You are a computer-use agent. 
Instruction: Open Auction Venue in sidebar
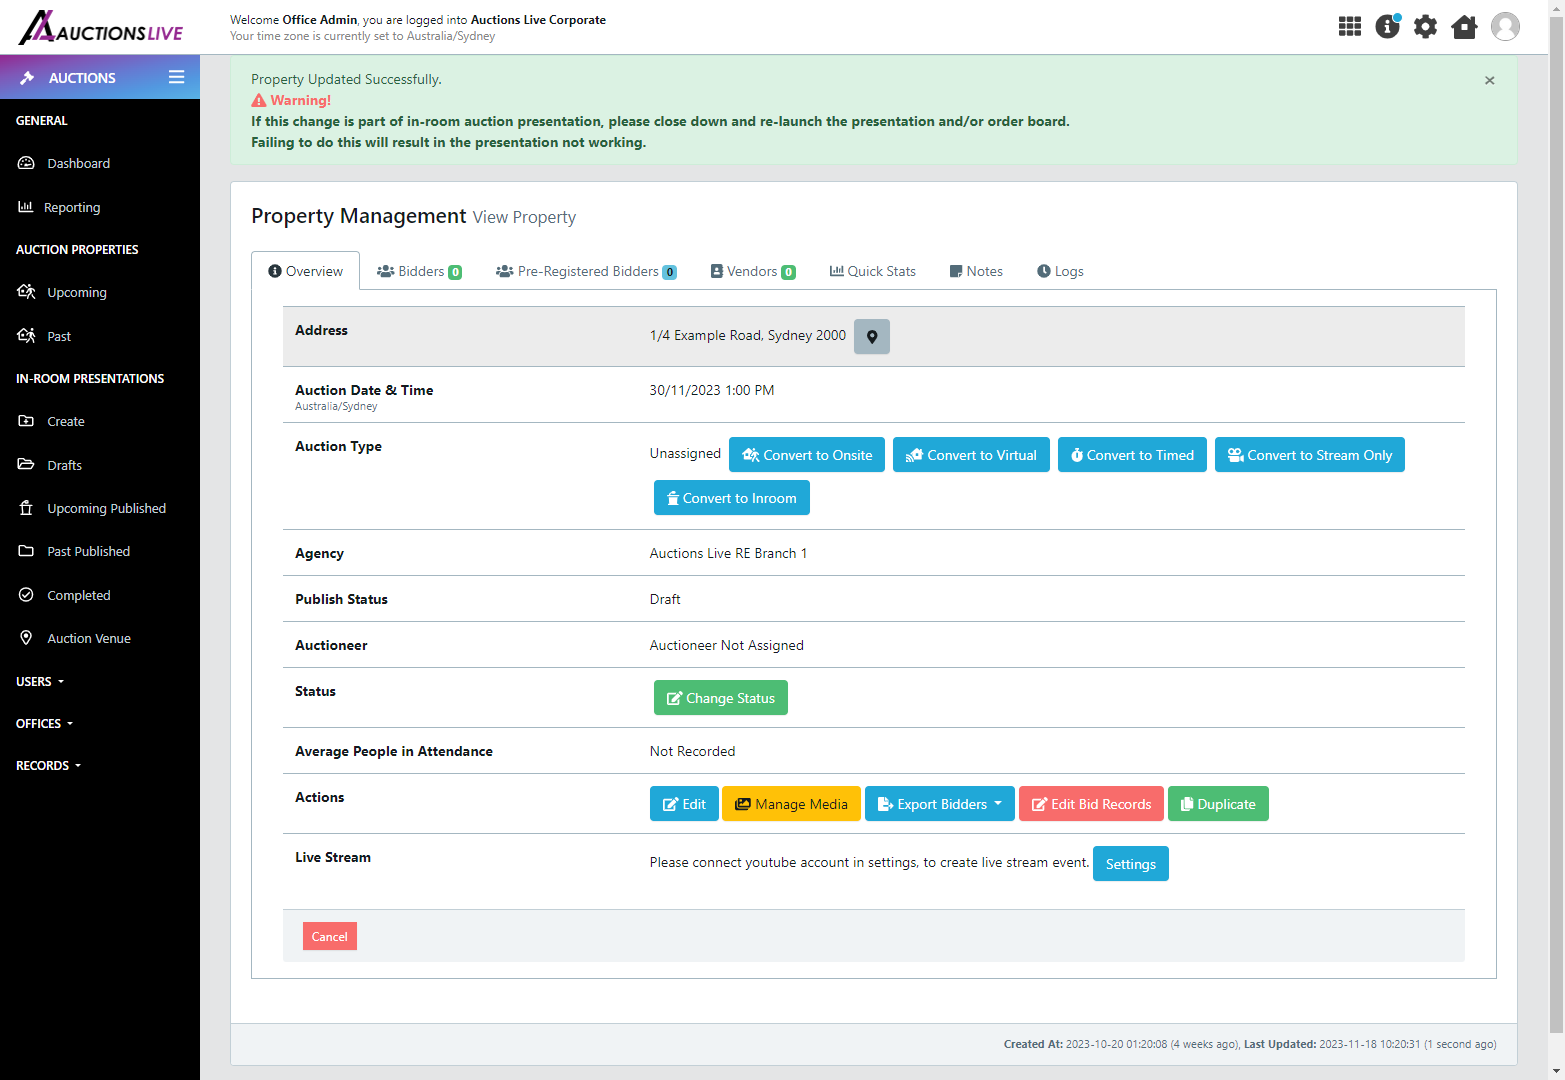pyautogui.click(x=89, y=638)
